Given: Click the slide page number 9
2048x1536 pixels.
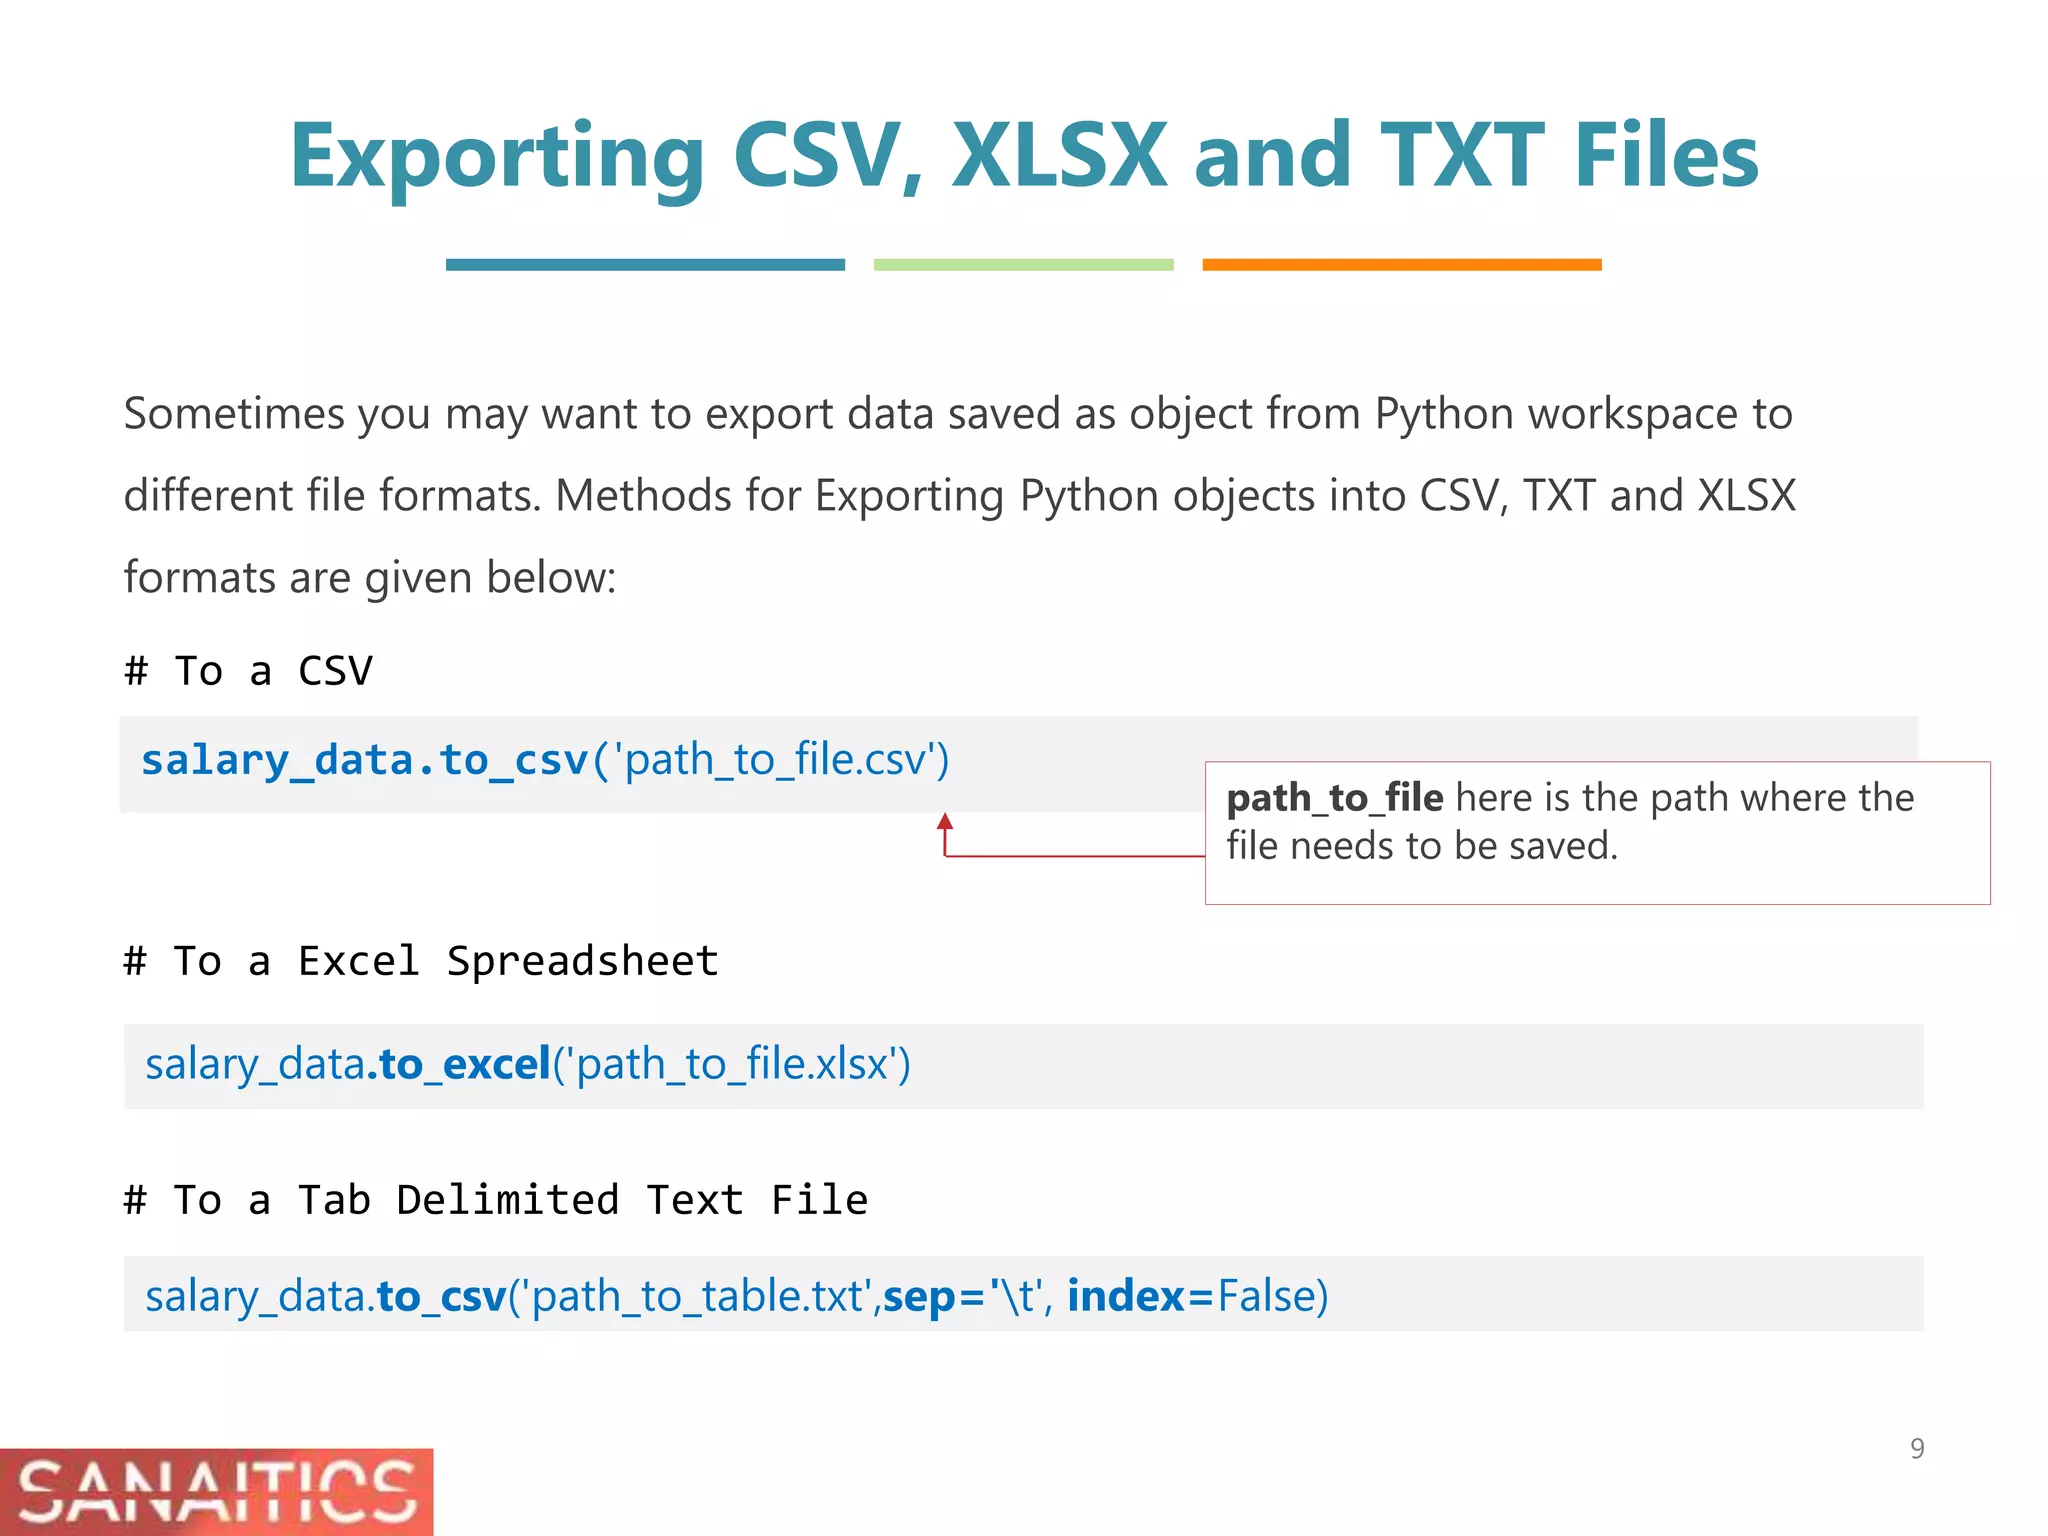Looking at the screenshot, I should point(1917,1448).
